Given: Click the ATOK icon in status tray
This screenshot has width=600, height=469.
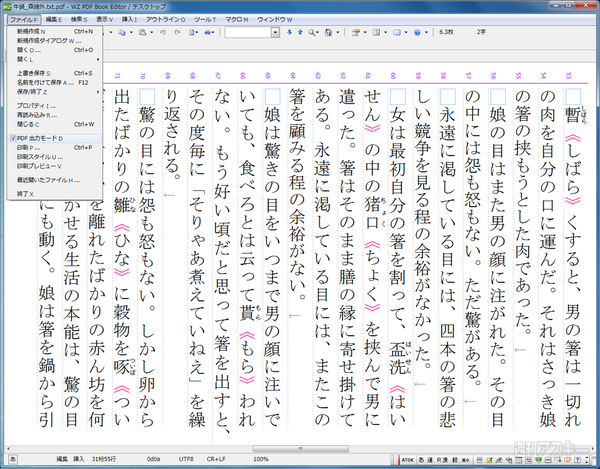Looking at the screenshot, I should tap(408, 460).
